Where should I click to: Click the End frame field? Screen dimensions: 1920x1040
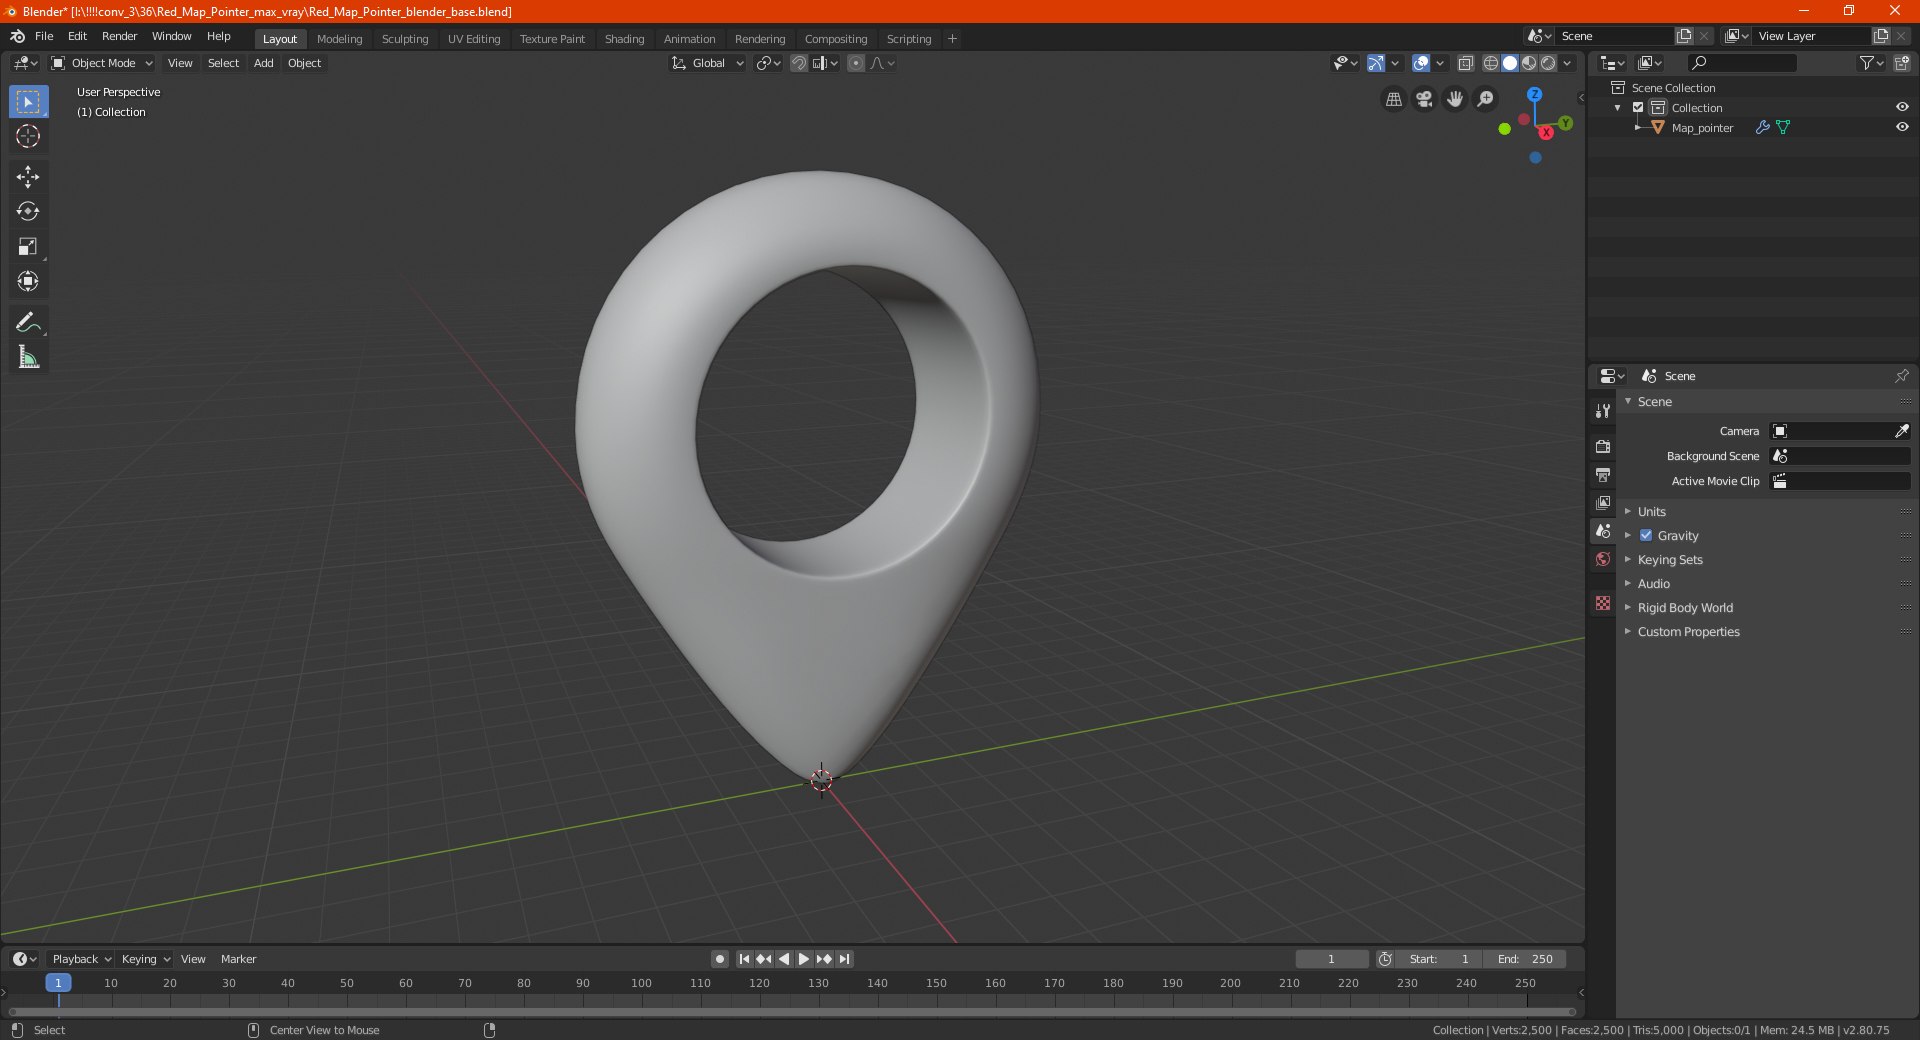click(x=1525, y=959)
